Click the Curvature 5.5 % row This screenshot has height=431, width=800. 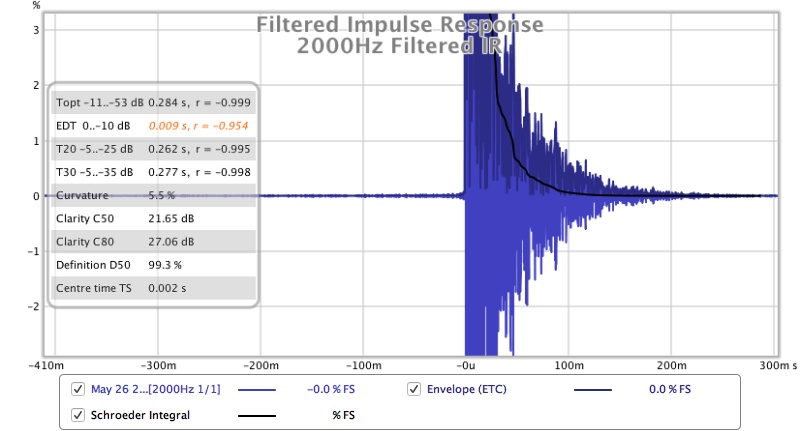(153, 195)
